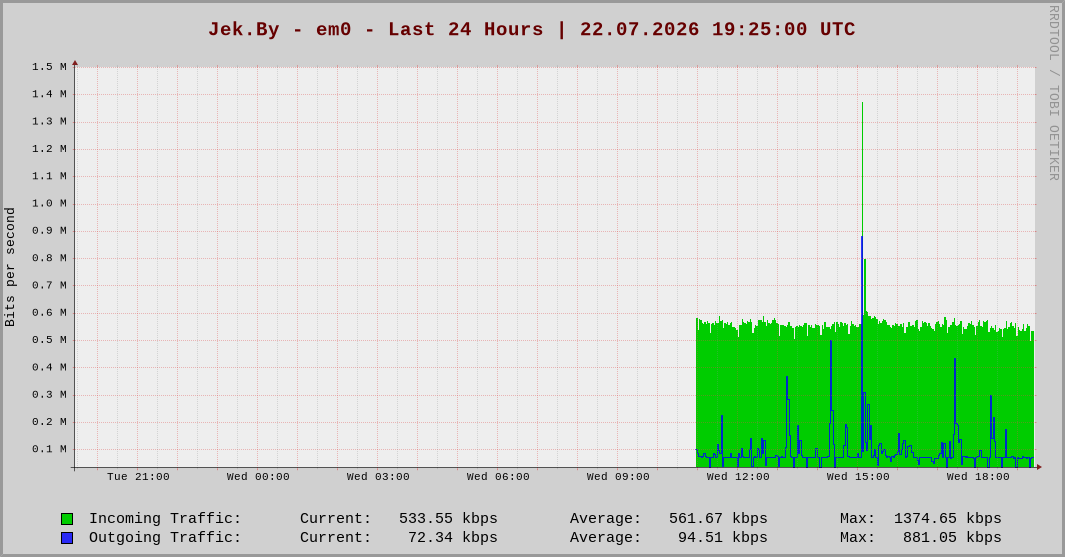This screenshot has width=1065, height=557.
Task: Click the Wed 06:00 time axis label
Action: pos(498,477)
